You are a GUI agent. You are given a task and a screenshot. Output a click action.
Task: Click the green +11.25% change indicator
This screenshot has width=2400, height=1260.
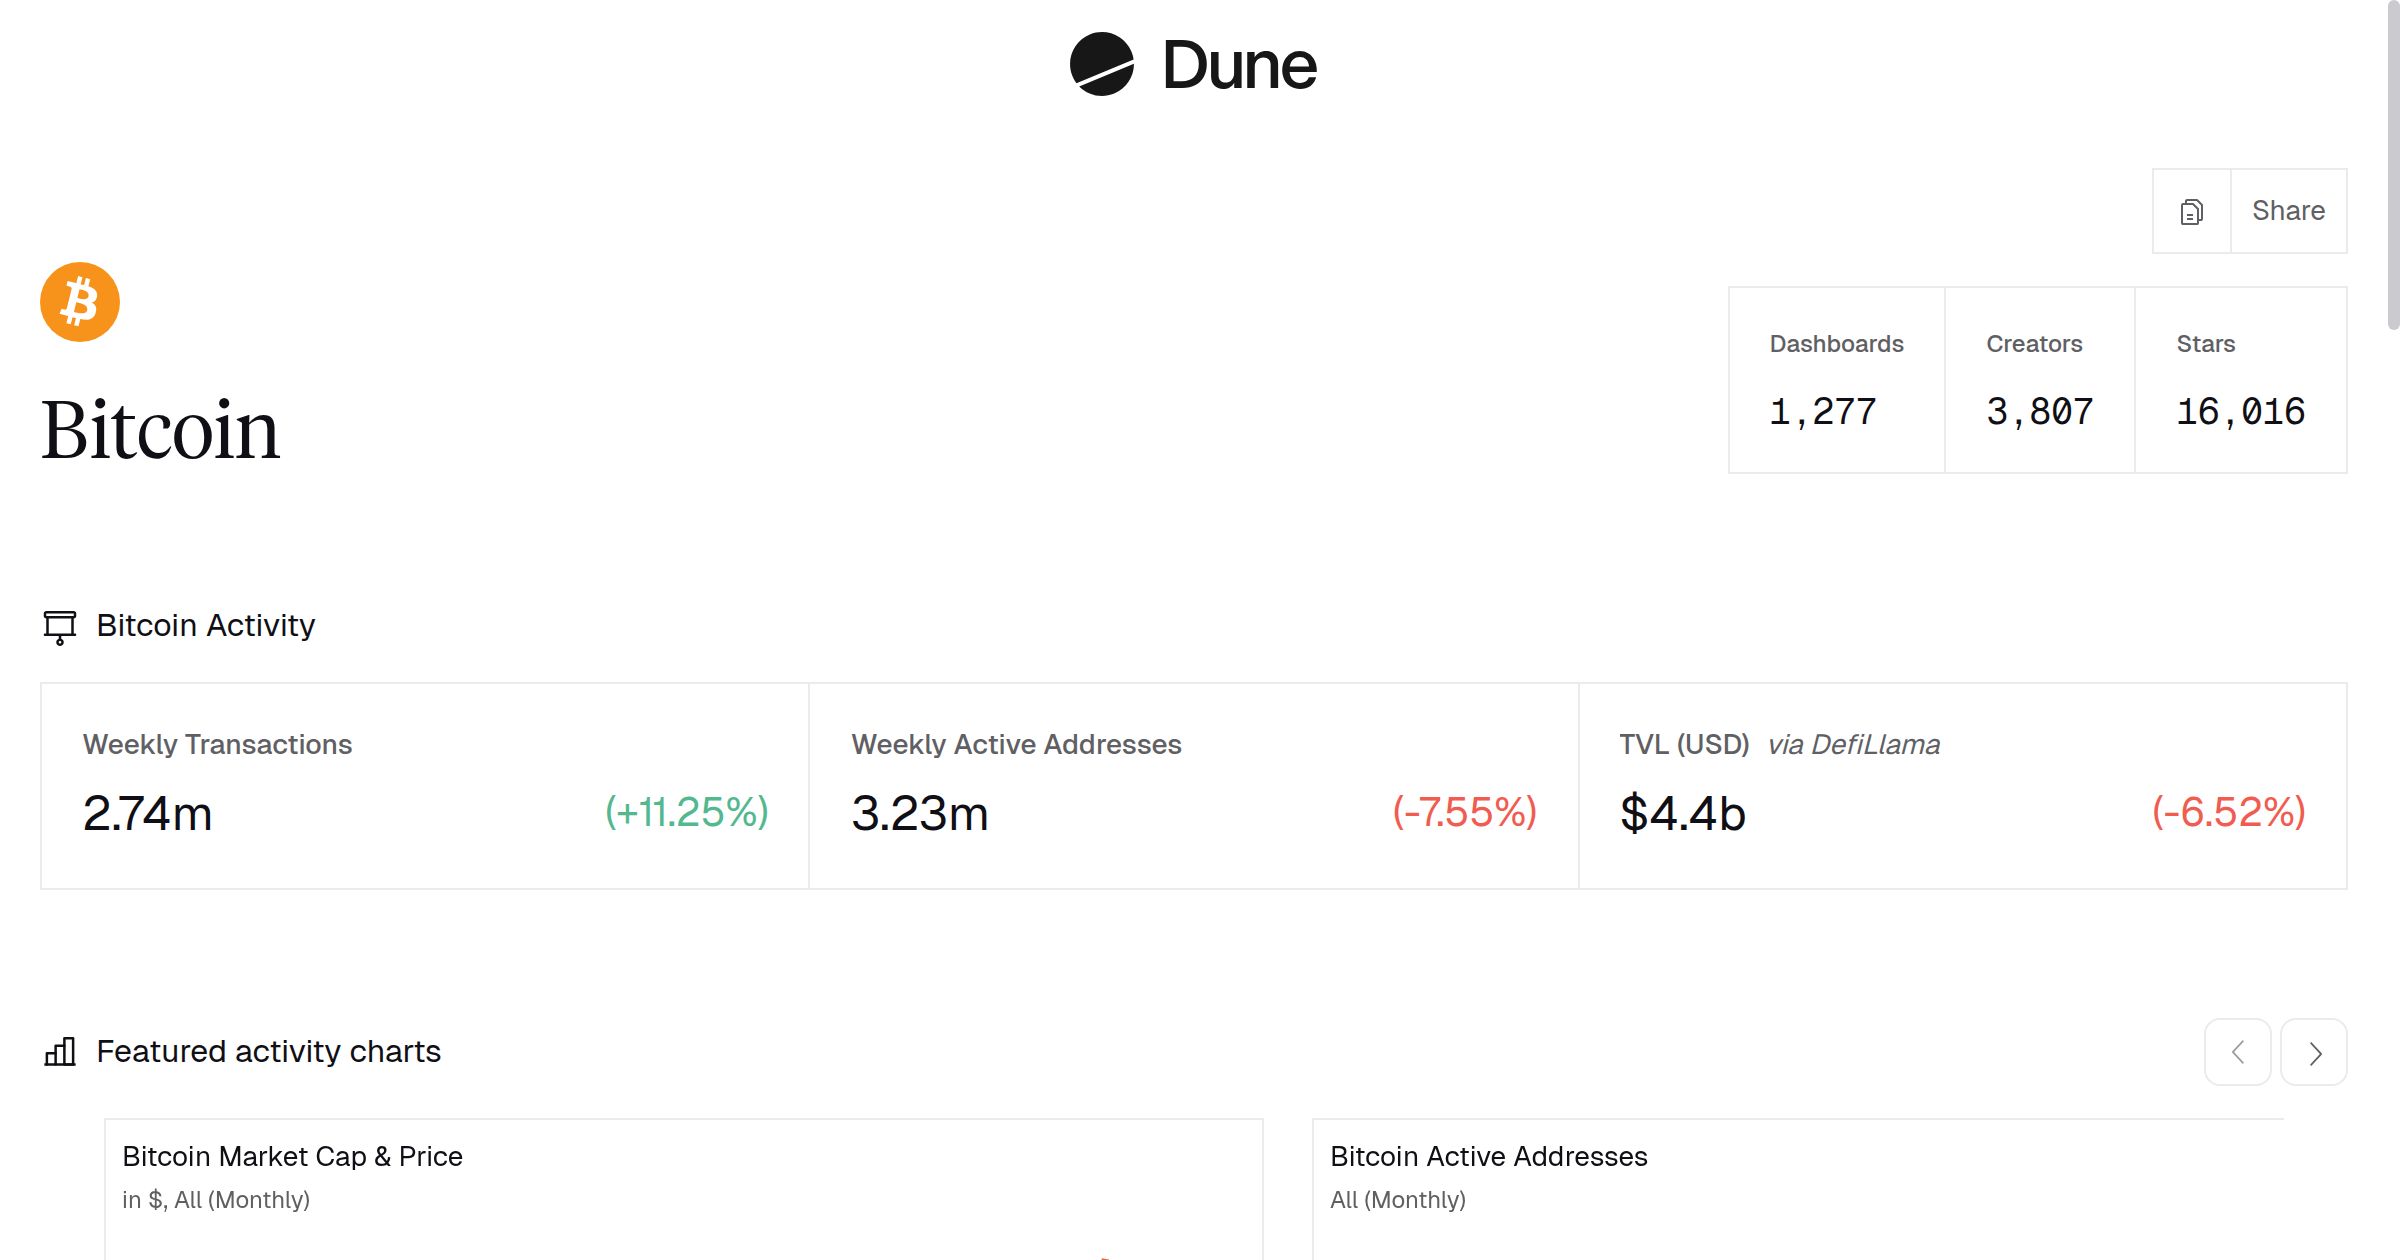[687, 813]
